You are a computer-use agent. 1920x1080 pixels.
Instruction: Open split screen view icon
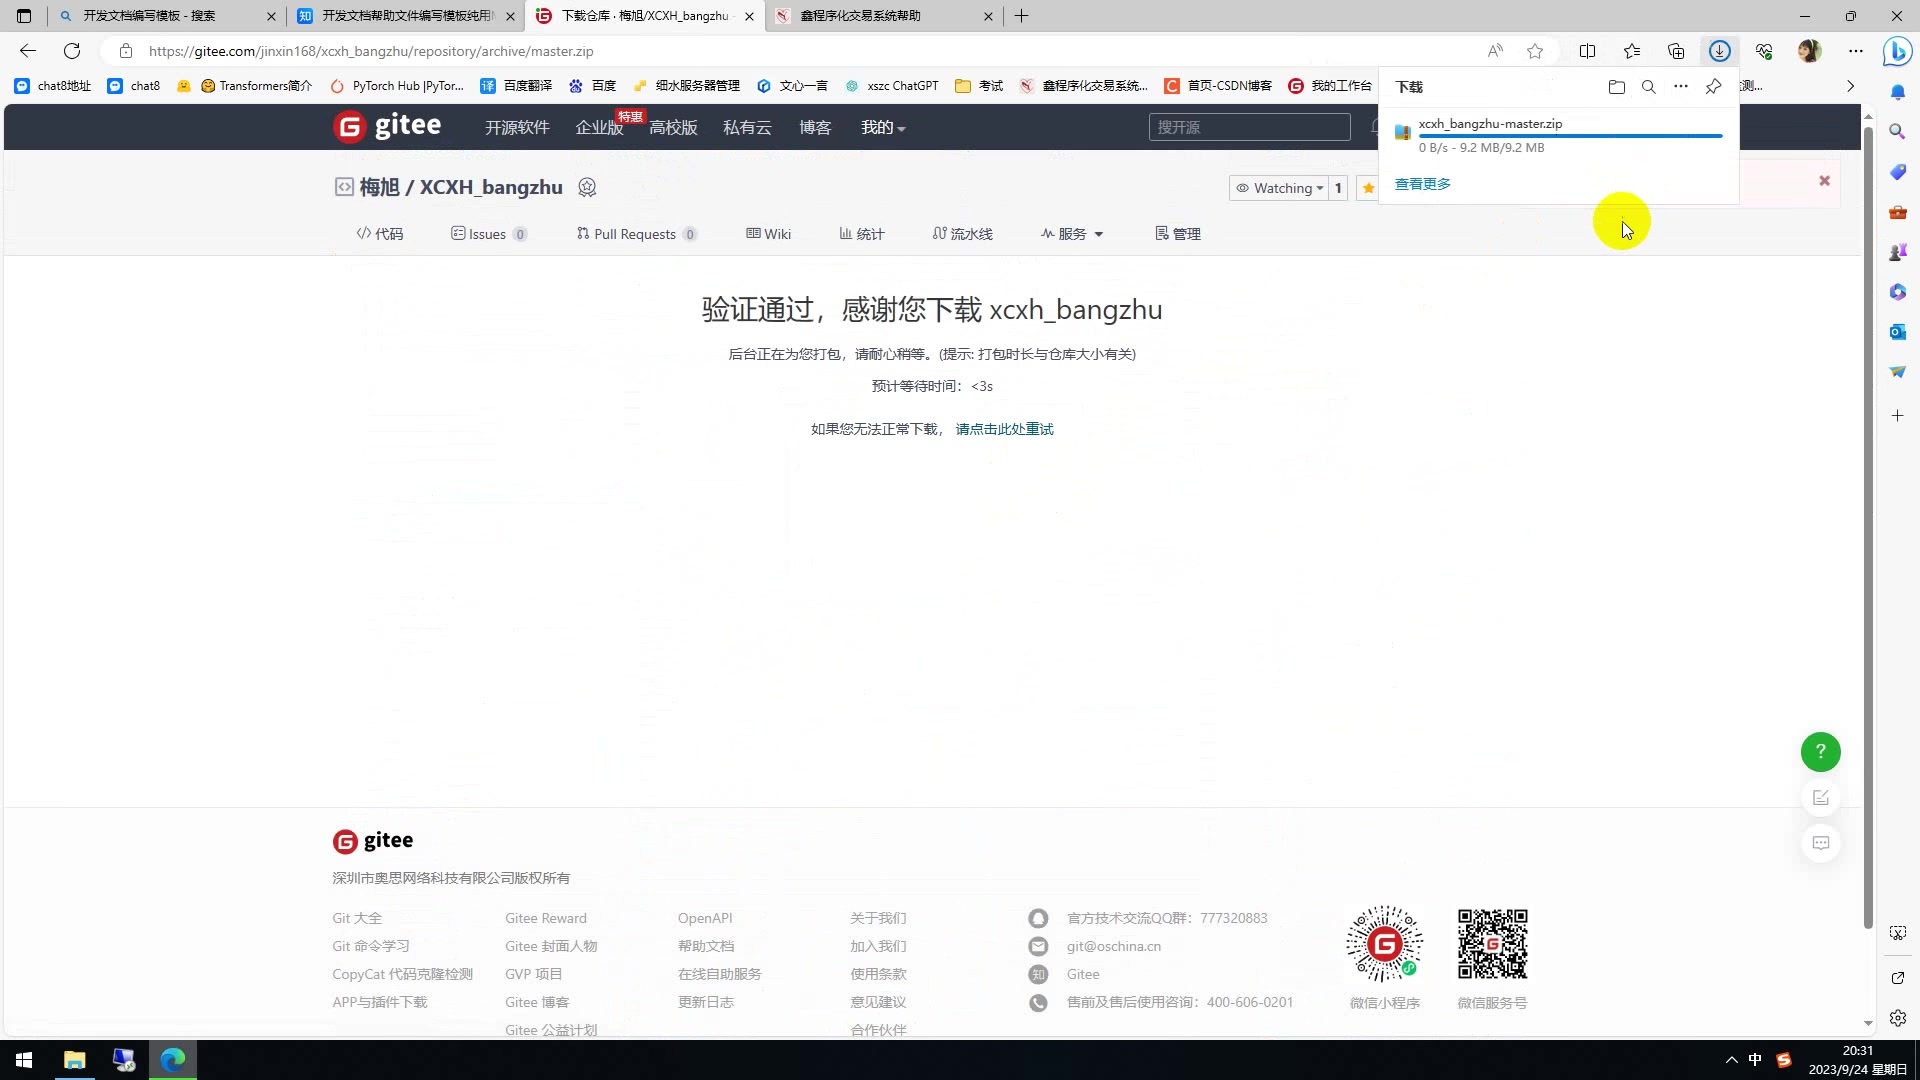pos(1587,51)
